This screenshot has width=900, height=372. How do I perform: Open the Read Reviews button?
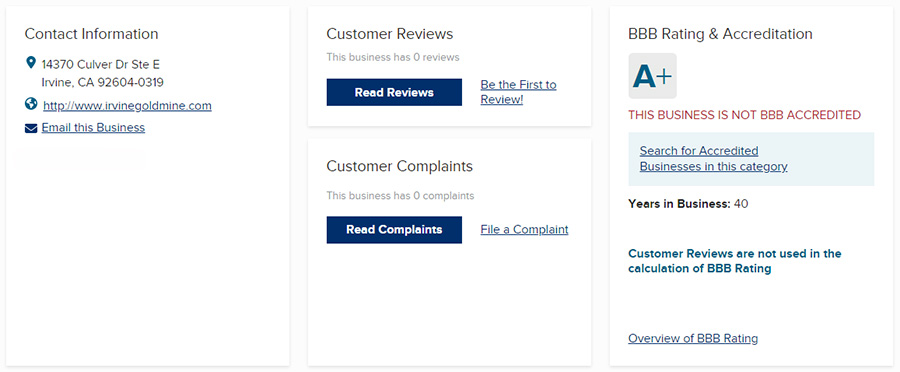pyautogui.click(x=394, y=92)
